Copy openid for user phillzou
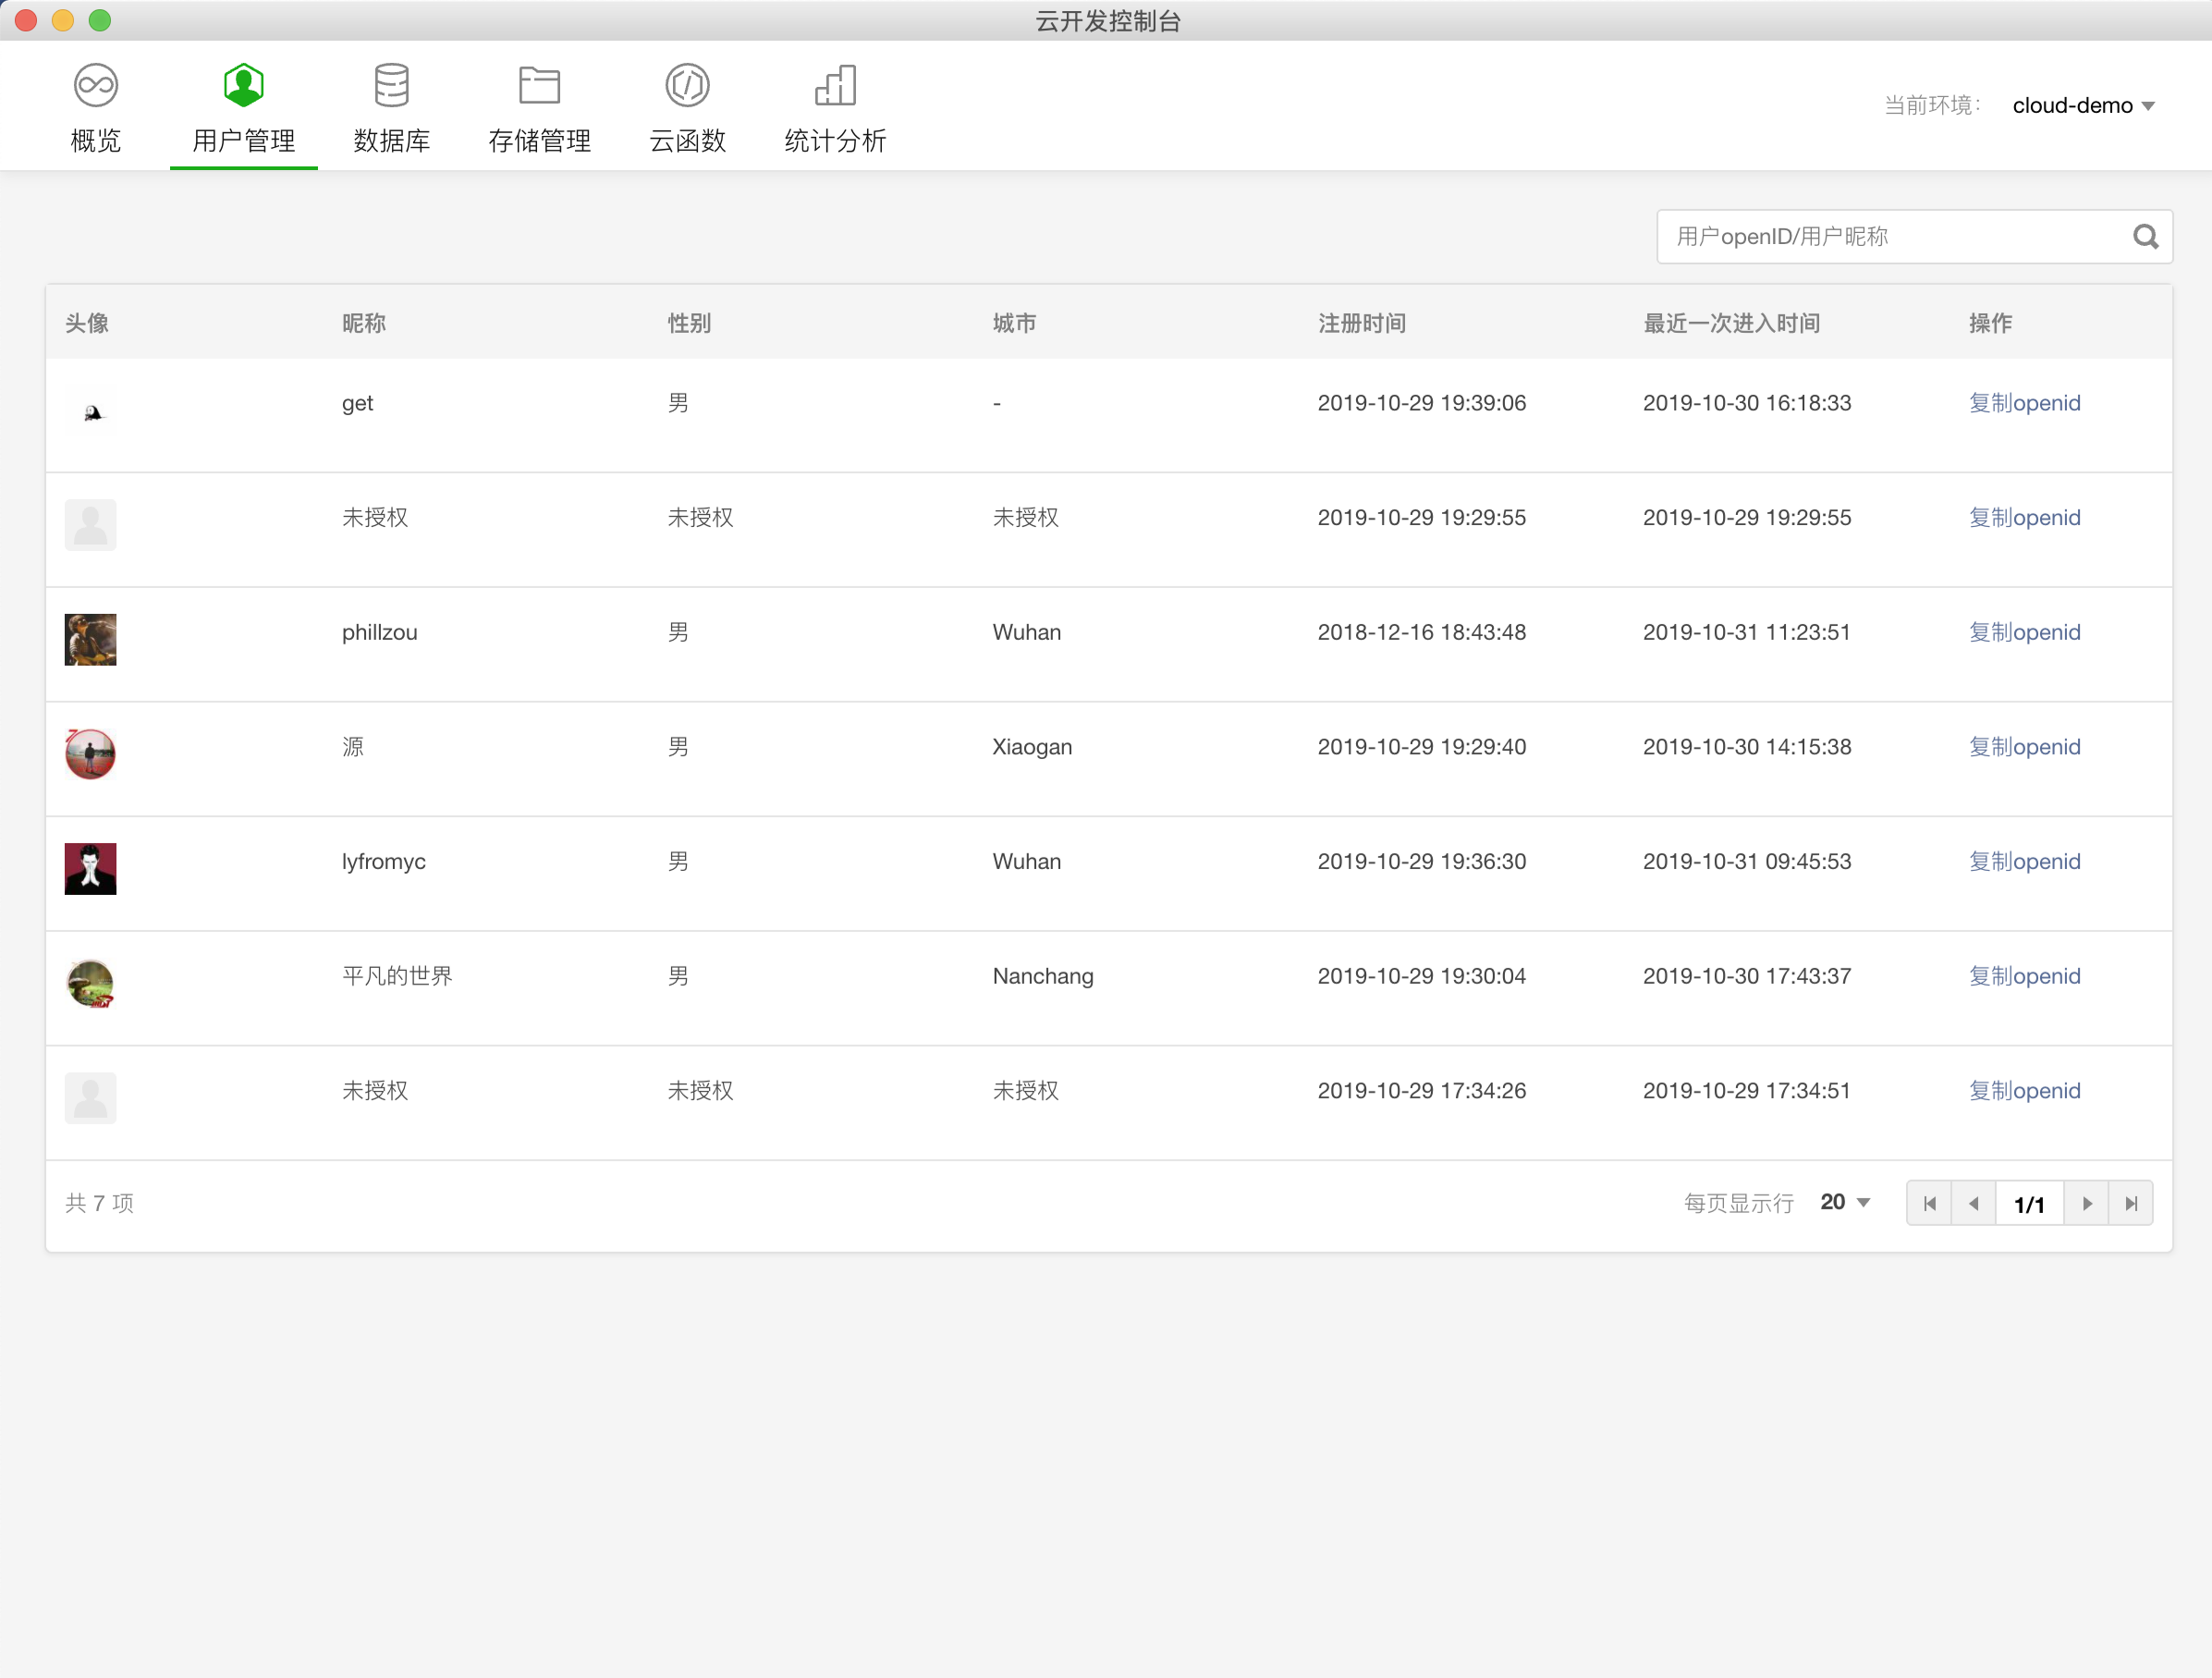The width and height of the screenshot is (2212, 1678). click(2024, 633)
